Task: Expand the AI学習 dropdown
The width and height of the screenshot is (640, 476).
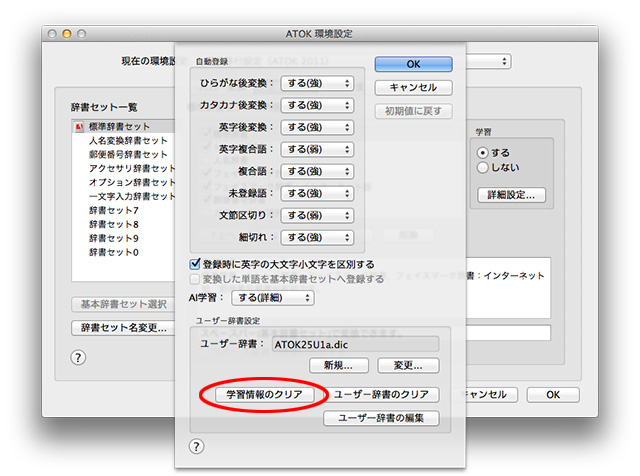Action: pyautogui.click(x=272, y=297)
